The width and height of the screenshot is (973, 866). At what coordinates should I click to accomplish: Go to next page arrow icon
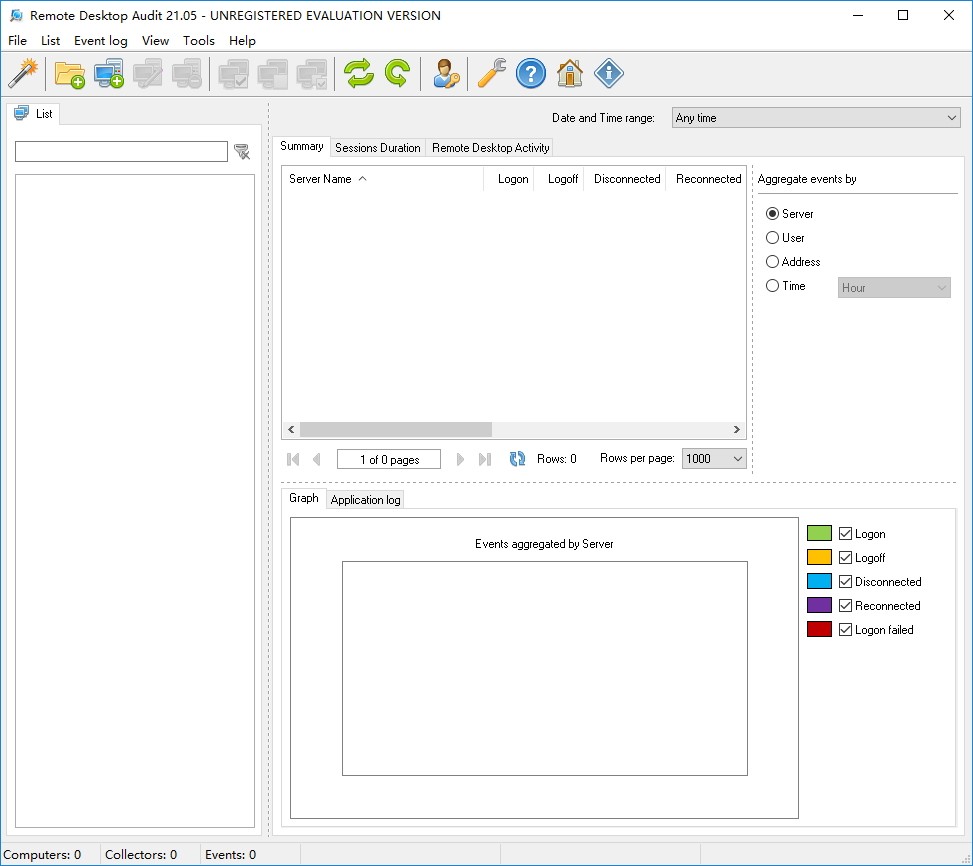460,459
